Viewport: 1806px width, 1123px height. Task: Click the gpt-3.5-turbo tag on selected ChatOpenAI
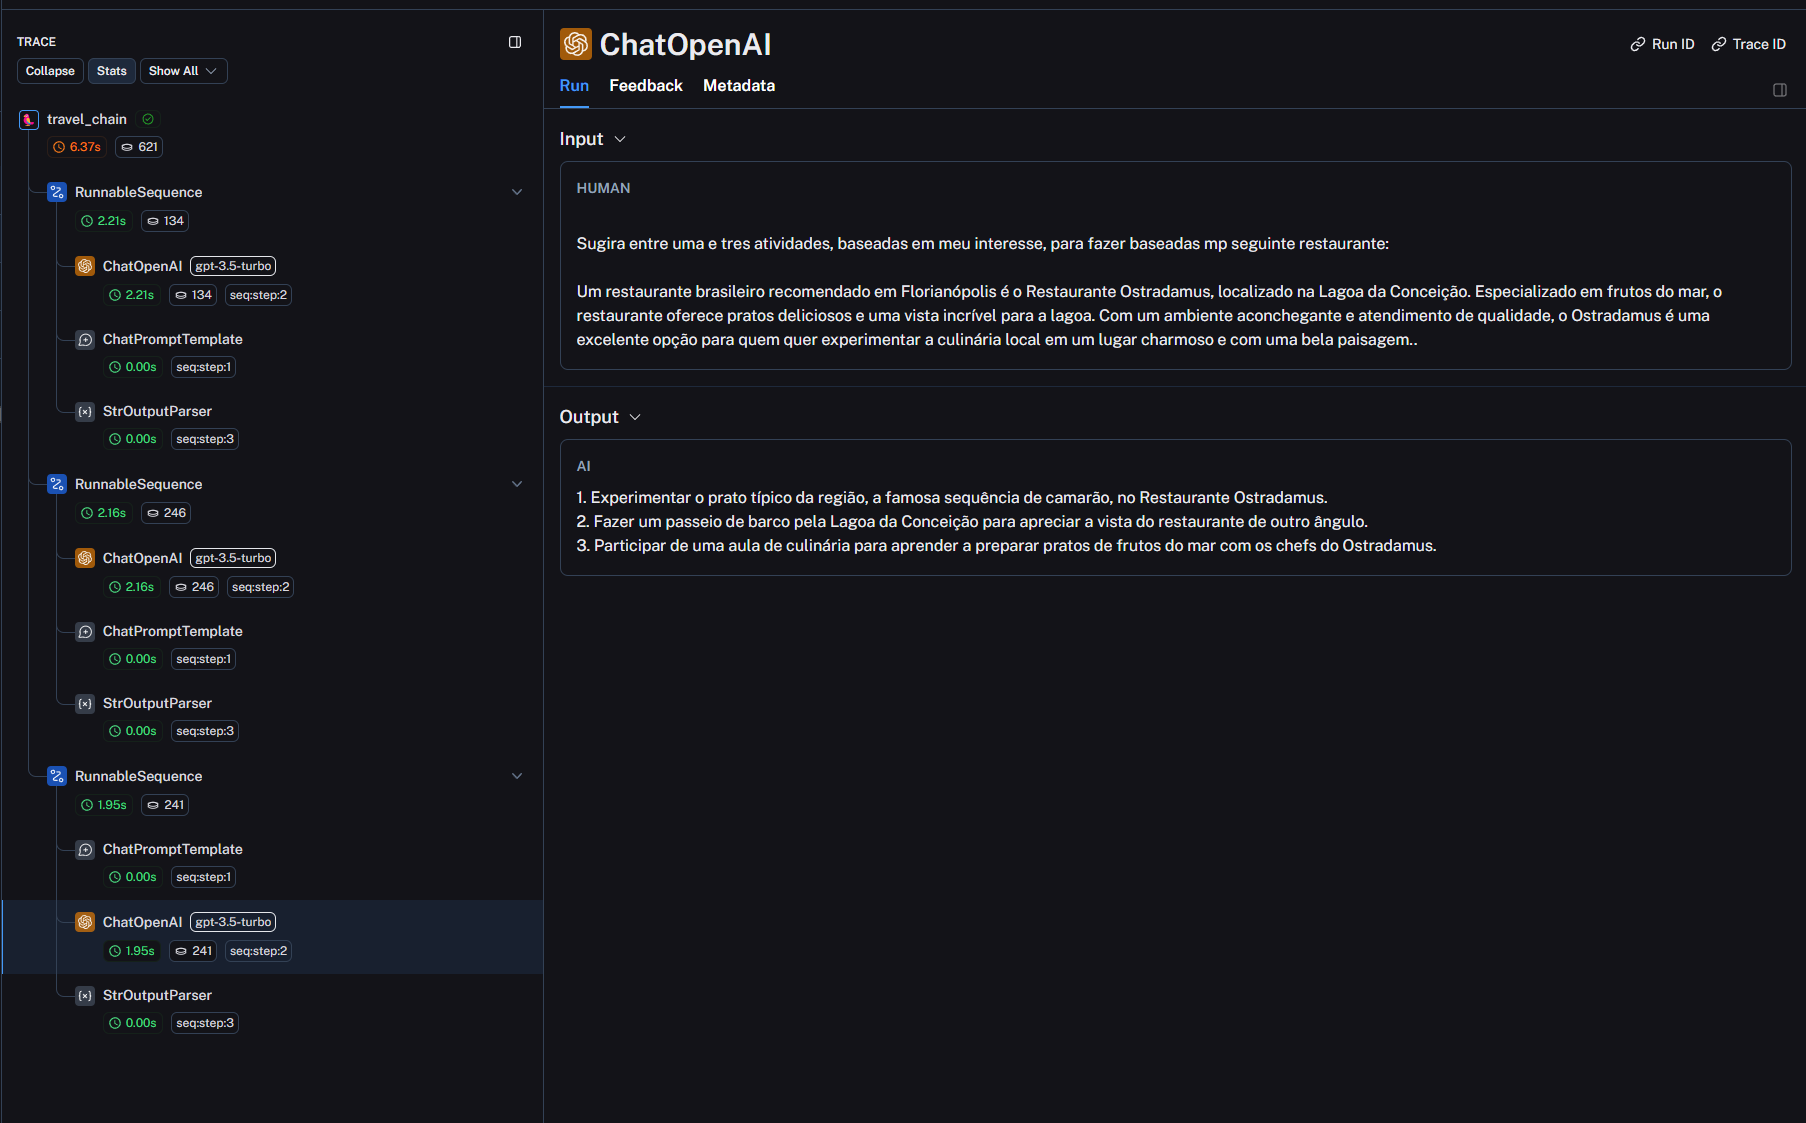click(233, 922)
